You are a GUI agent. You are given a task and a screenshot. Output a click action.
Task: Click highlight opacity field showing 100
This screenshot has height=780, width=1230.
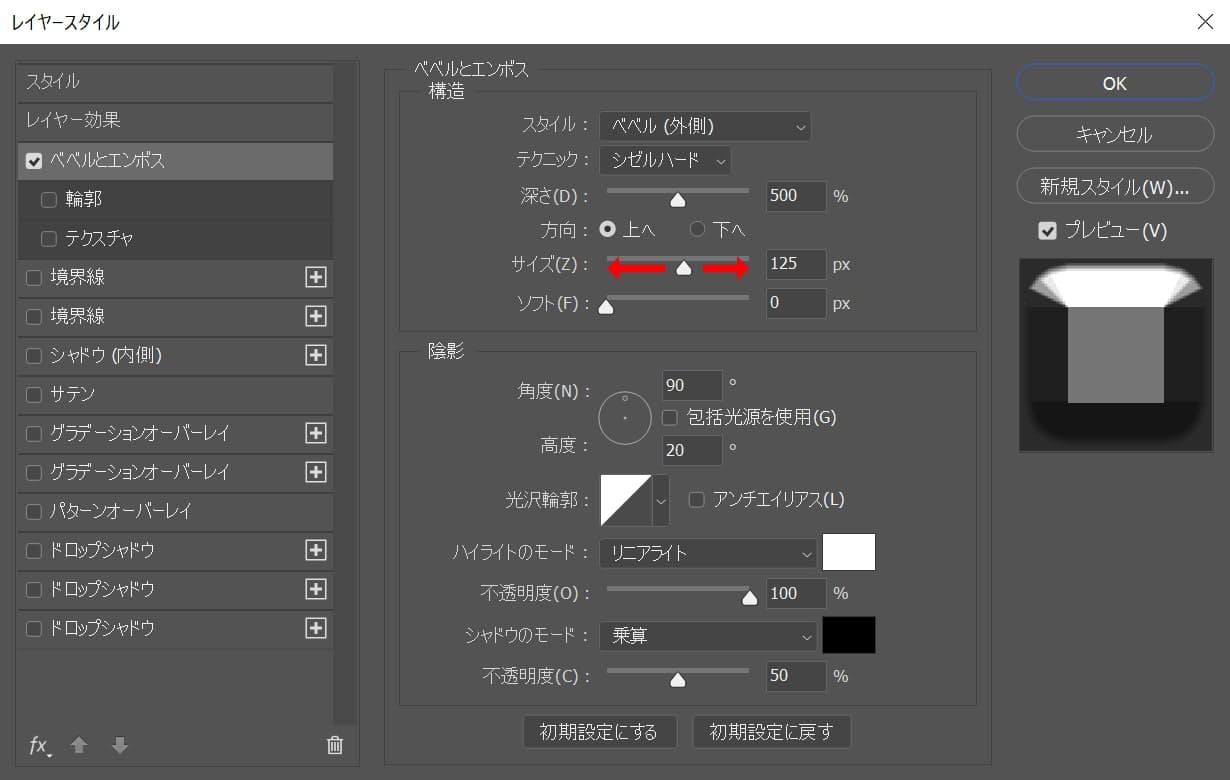(796, 594)
